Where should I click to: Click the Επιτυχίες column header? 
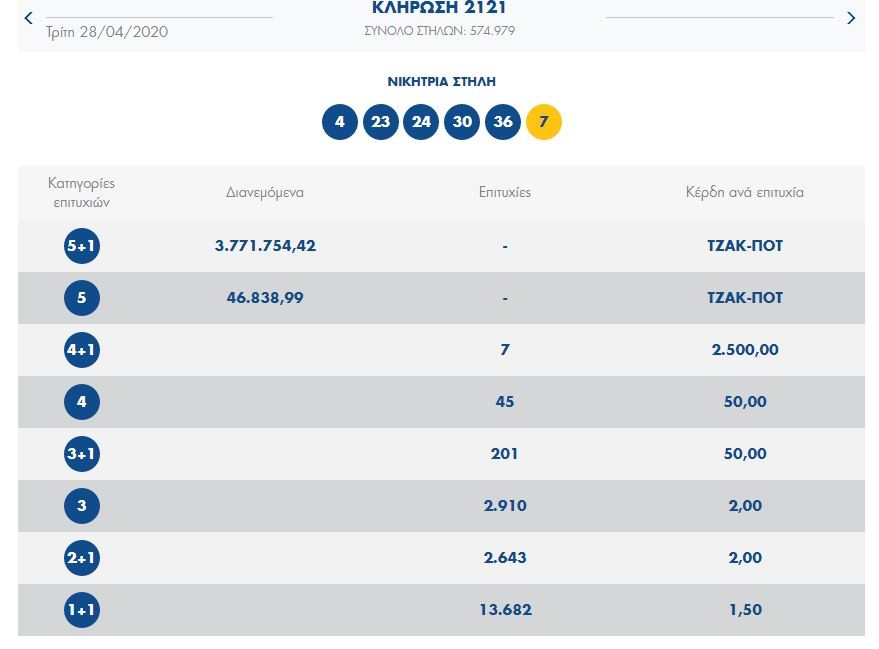point(505,192)
